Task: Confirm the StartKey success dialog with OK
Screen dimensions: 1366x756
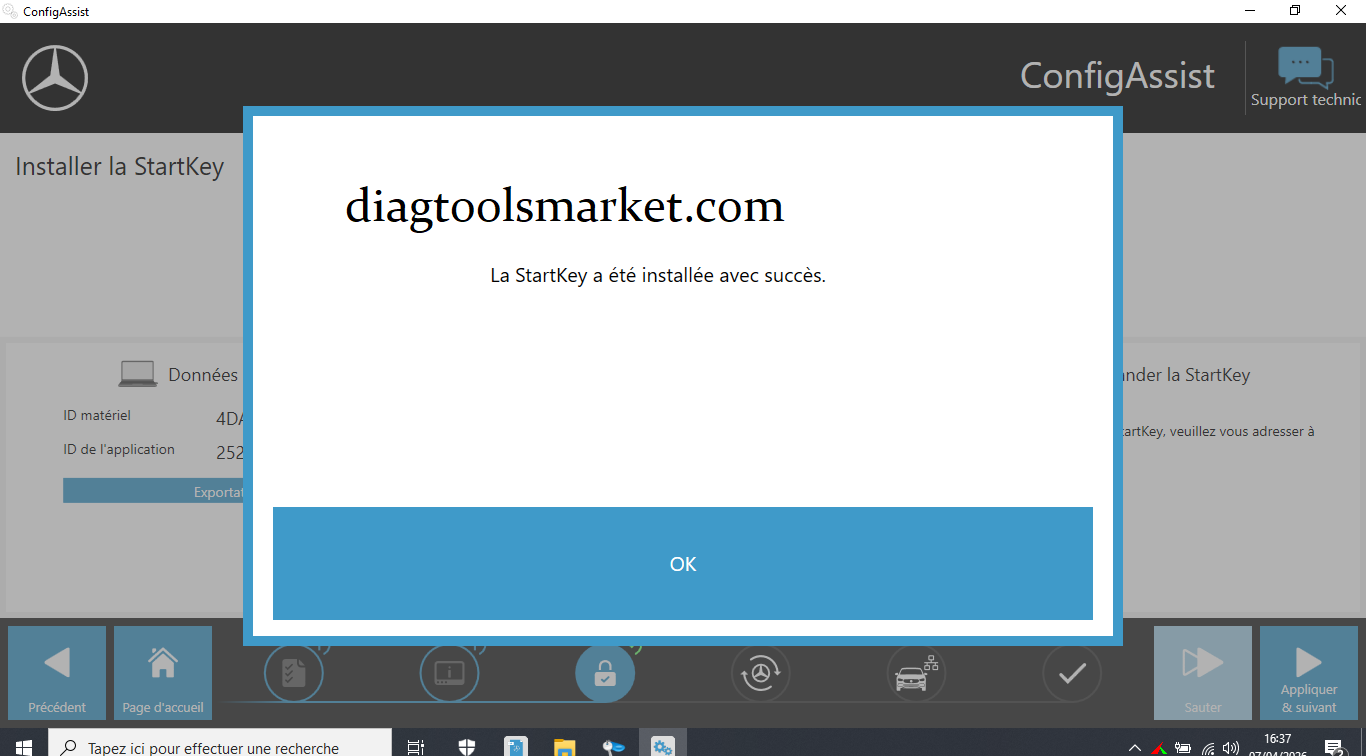Action: click(682, 563)
